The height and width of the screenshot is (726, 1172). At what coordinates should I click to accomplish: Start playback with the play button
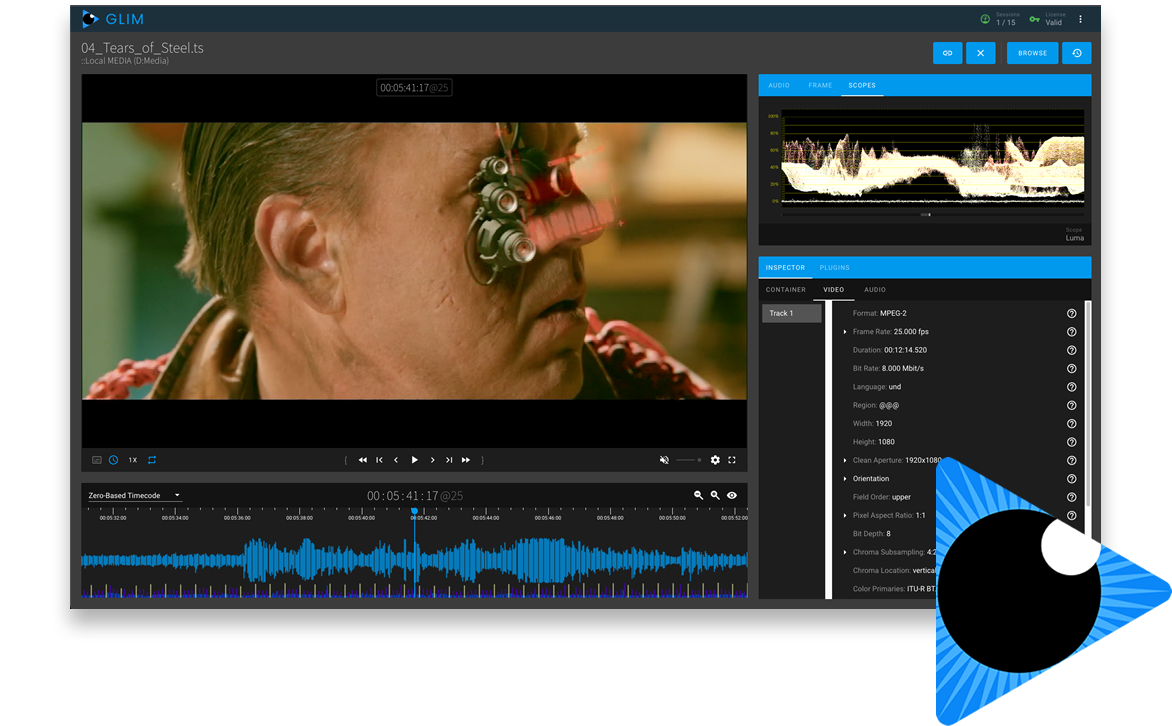(415, 460)
